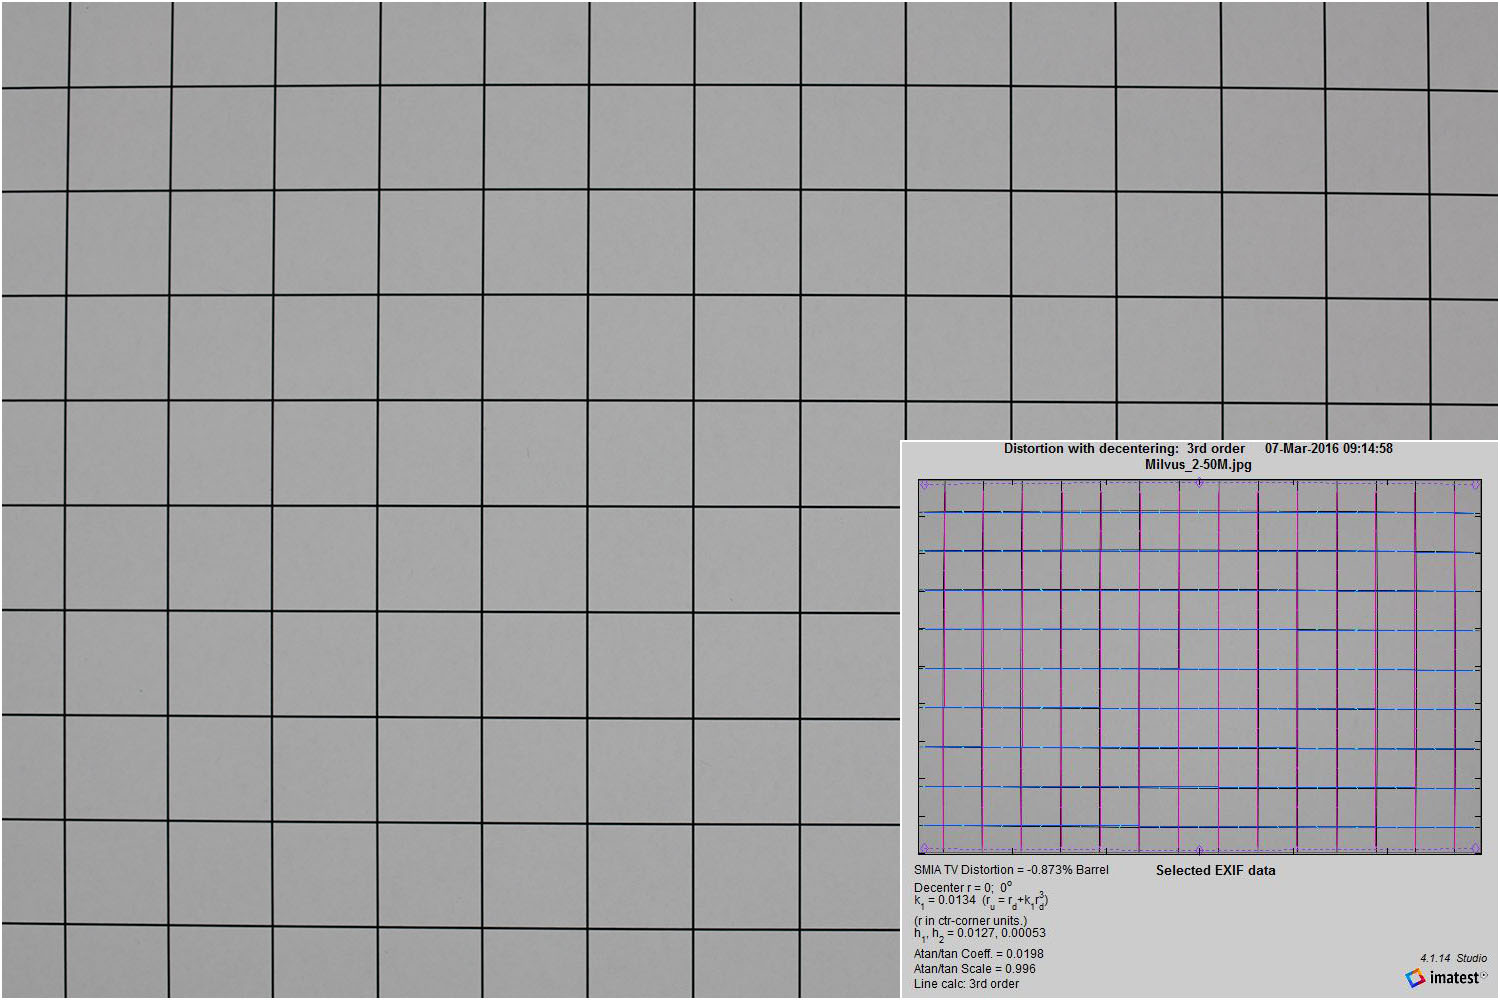Click the SMIA TV Distortion result line
Viewport: 1500px width, 1000px height.
1011,870
